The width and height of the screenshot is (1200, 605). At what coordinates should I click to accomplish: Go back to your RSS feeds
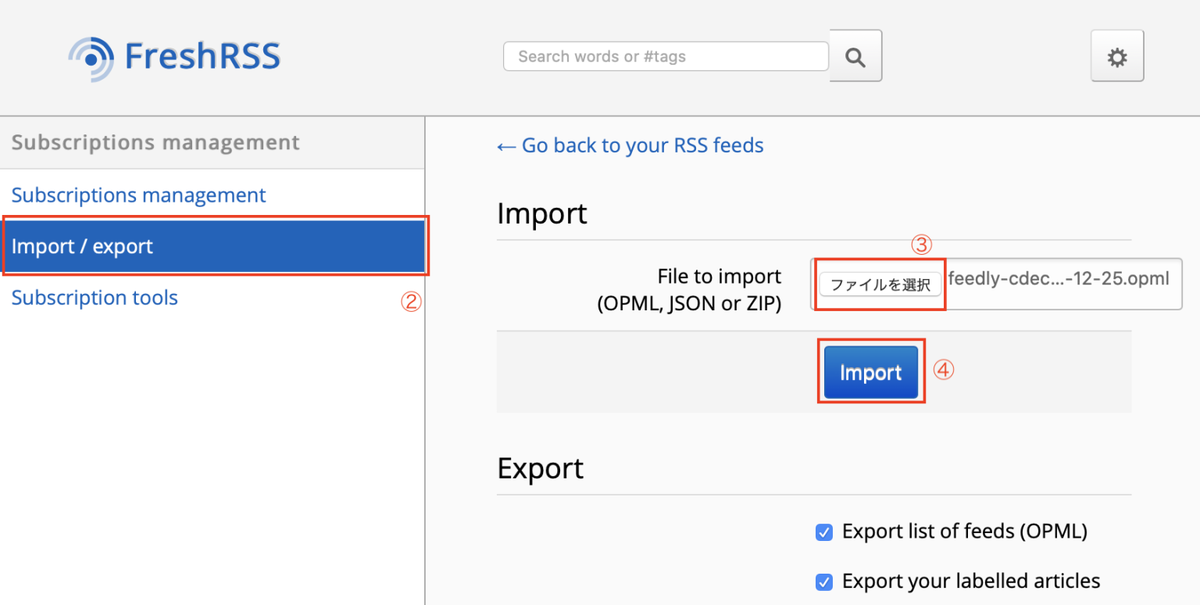click(x=630, y=146)
